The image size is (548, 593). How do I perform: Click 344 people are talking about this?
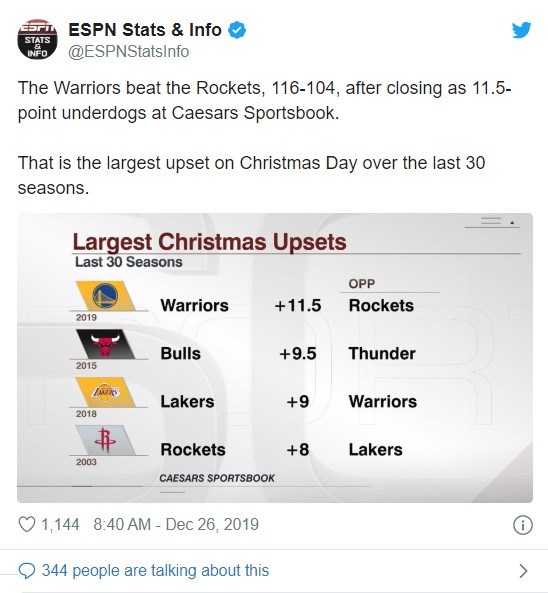point(155,570)
